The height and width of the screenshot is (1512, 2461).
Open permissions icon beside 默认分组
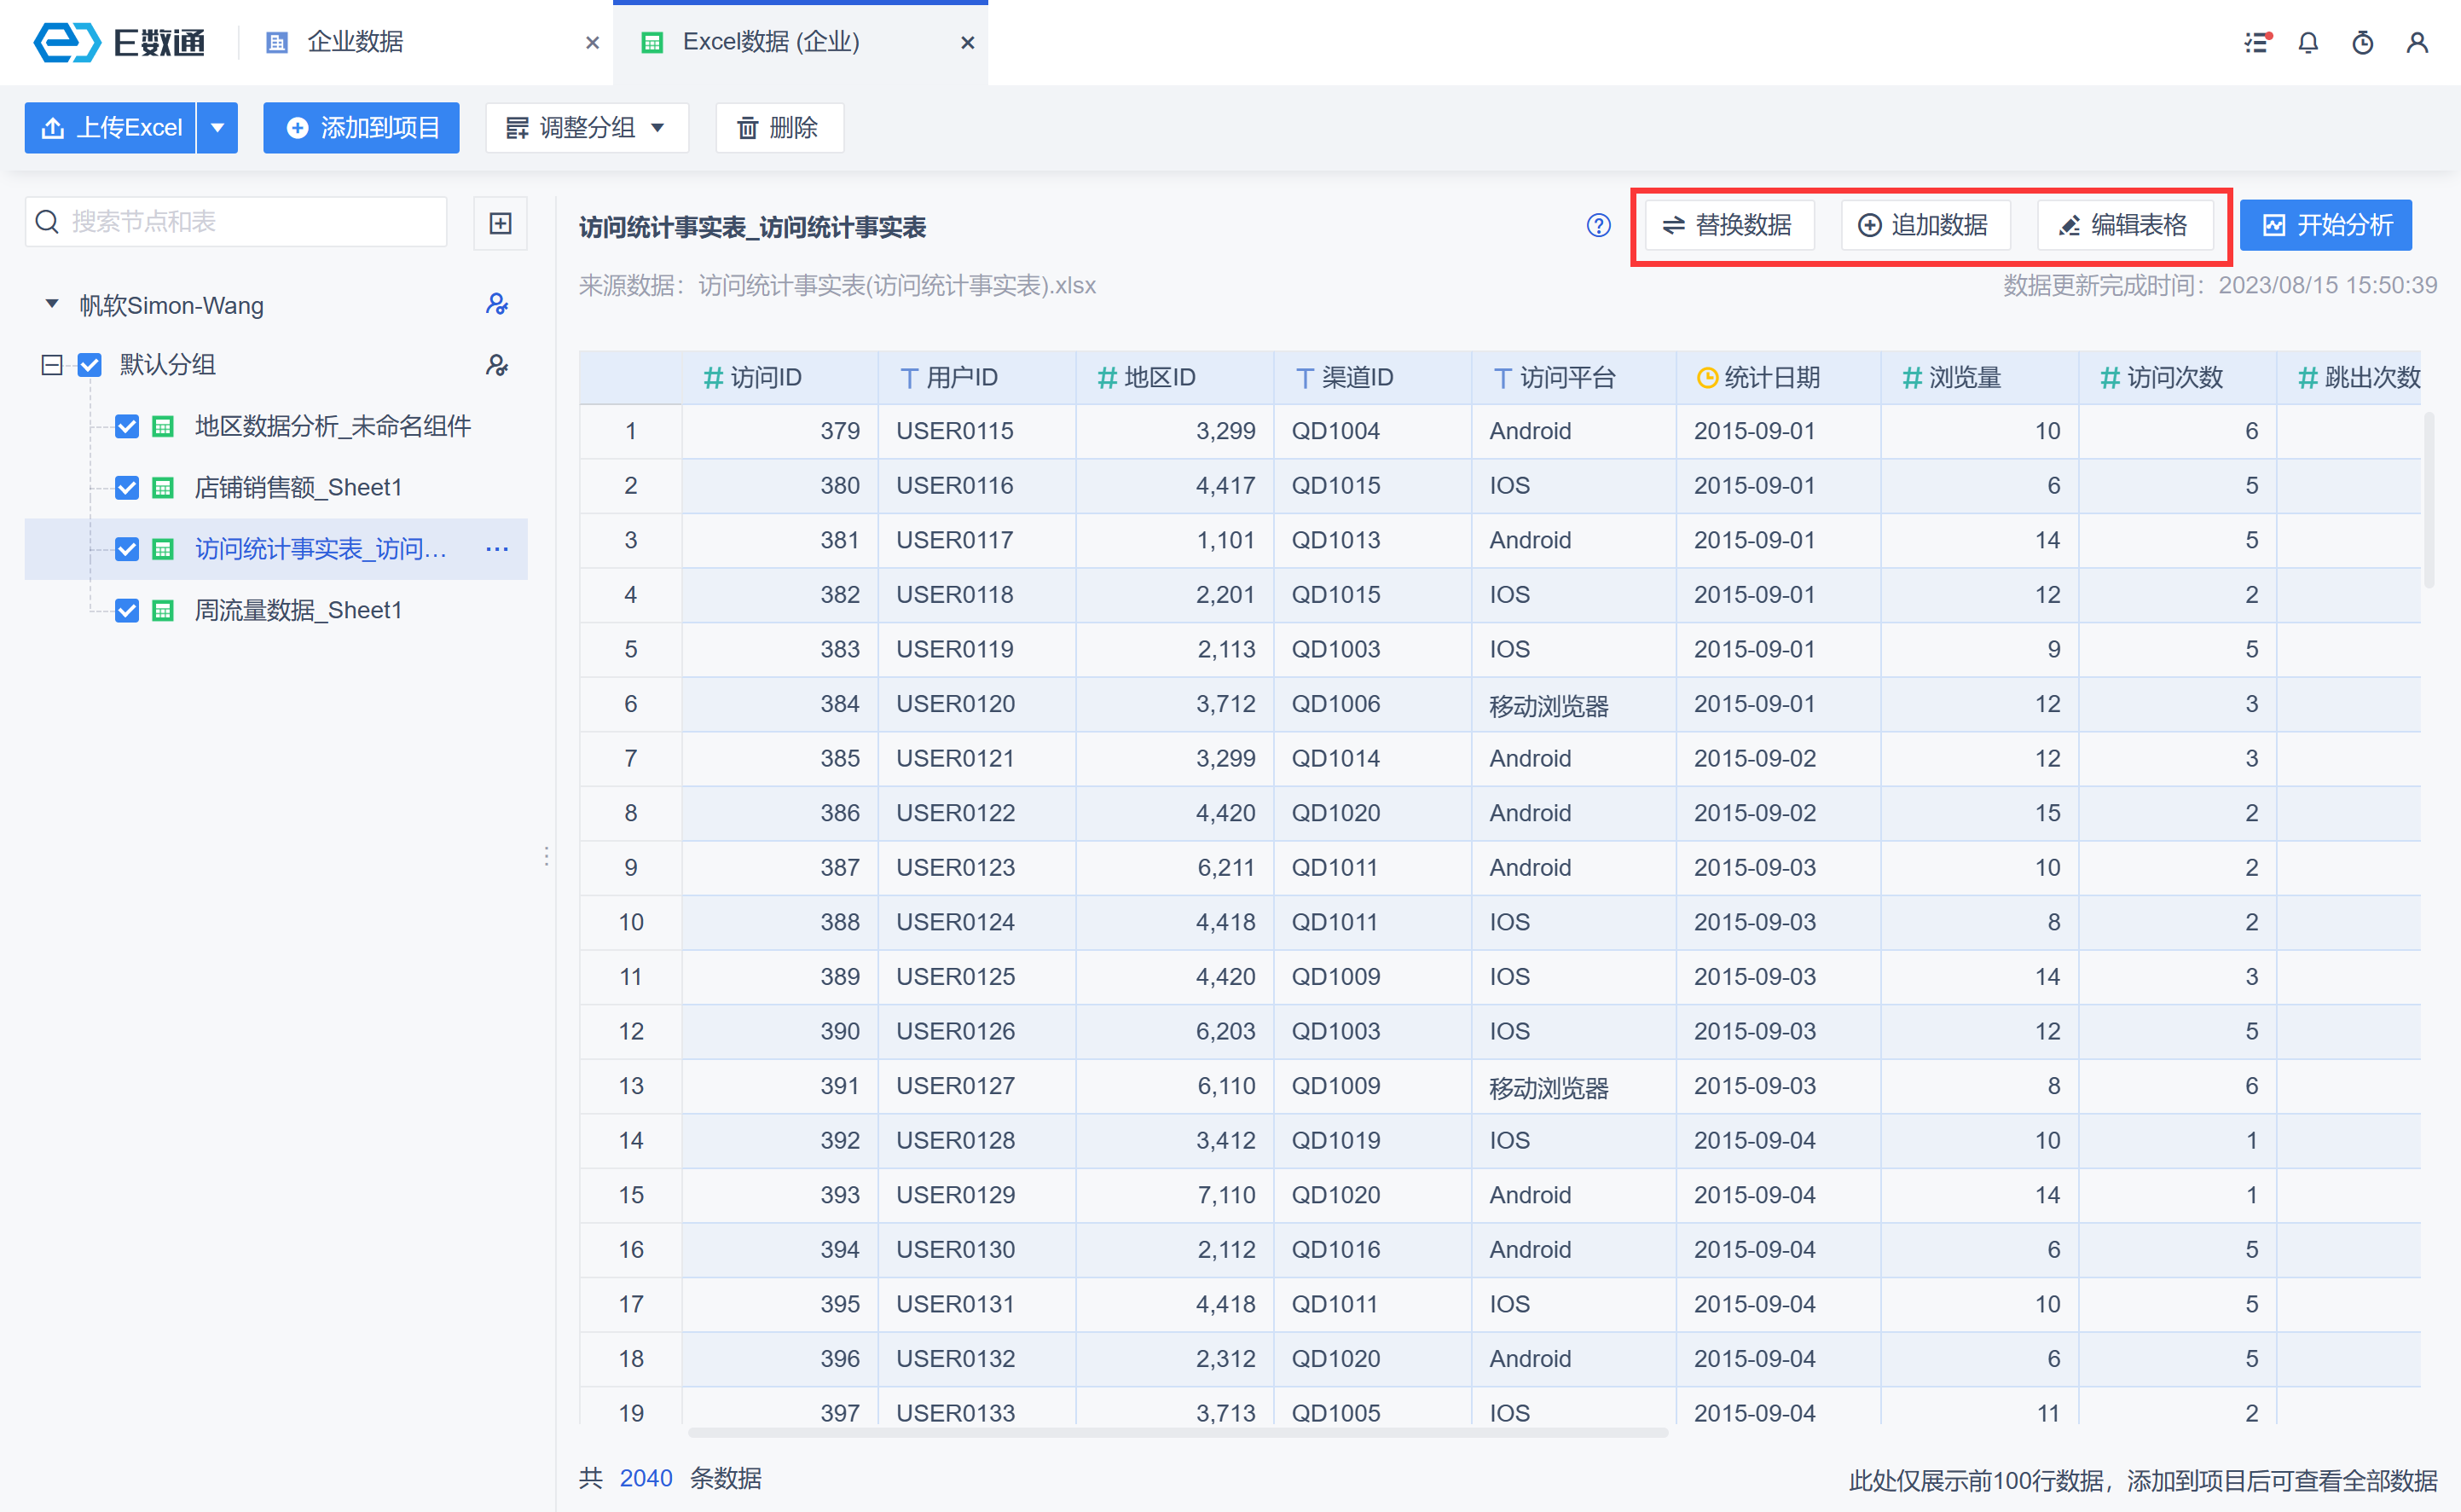496,365
